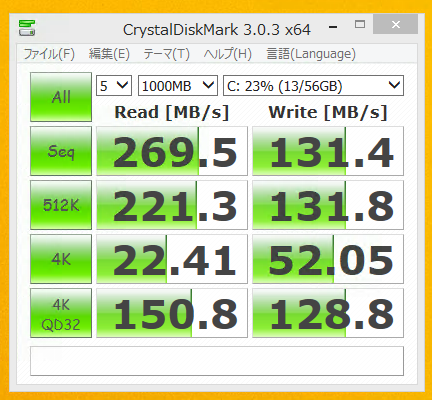432x400 pixels.
Task: Open the test count dropdown showing 5
Action: pyautogui.click(x=114, y=86)
